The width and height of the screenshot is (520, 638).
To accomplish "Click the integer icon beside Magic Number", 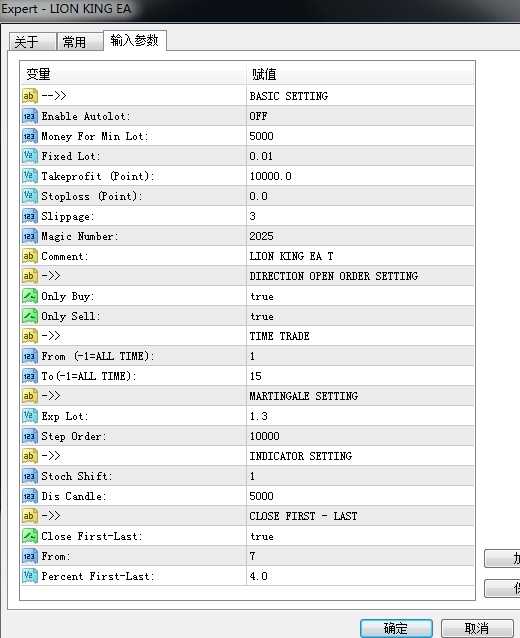I will coord(30,236).
